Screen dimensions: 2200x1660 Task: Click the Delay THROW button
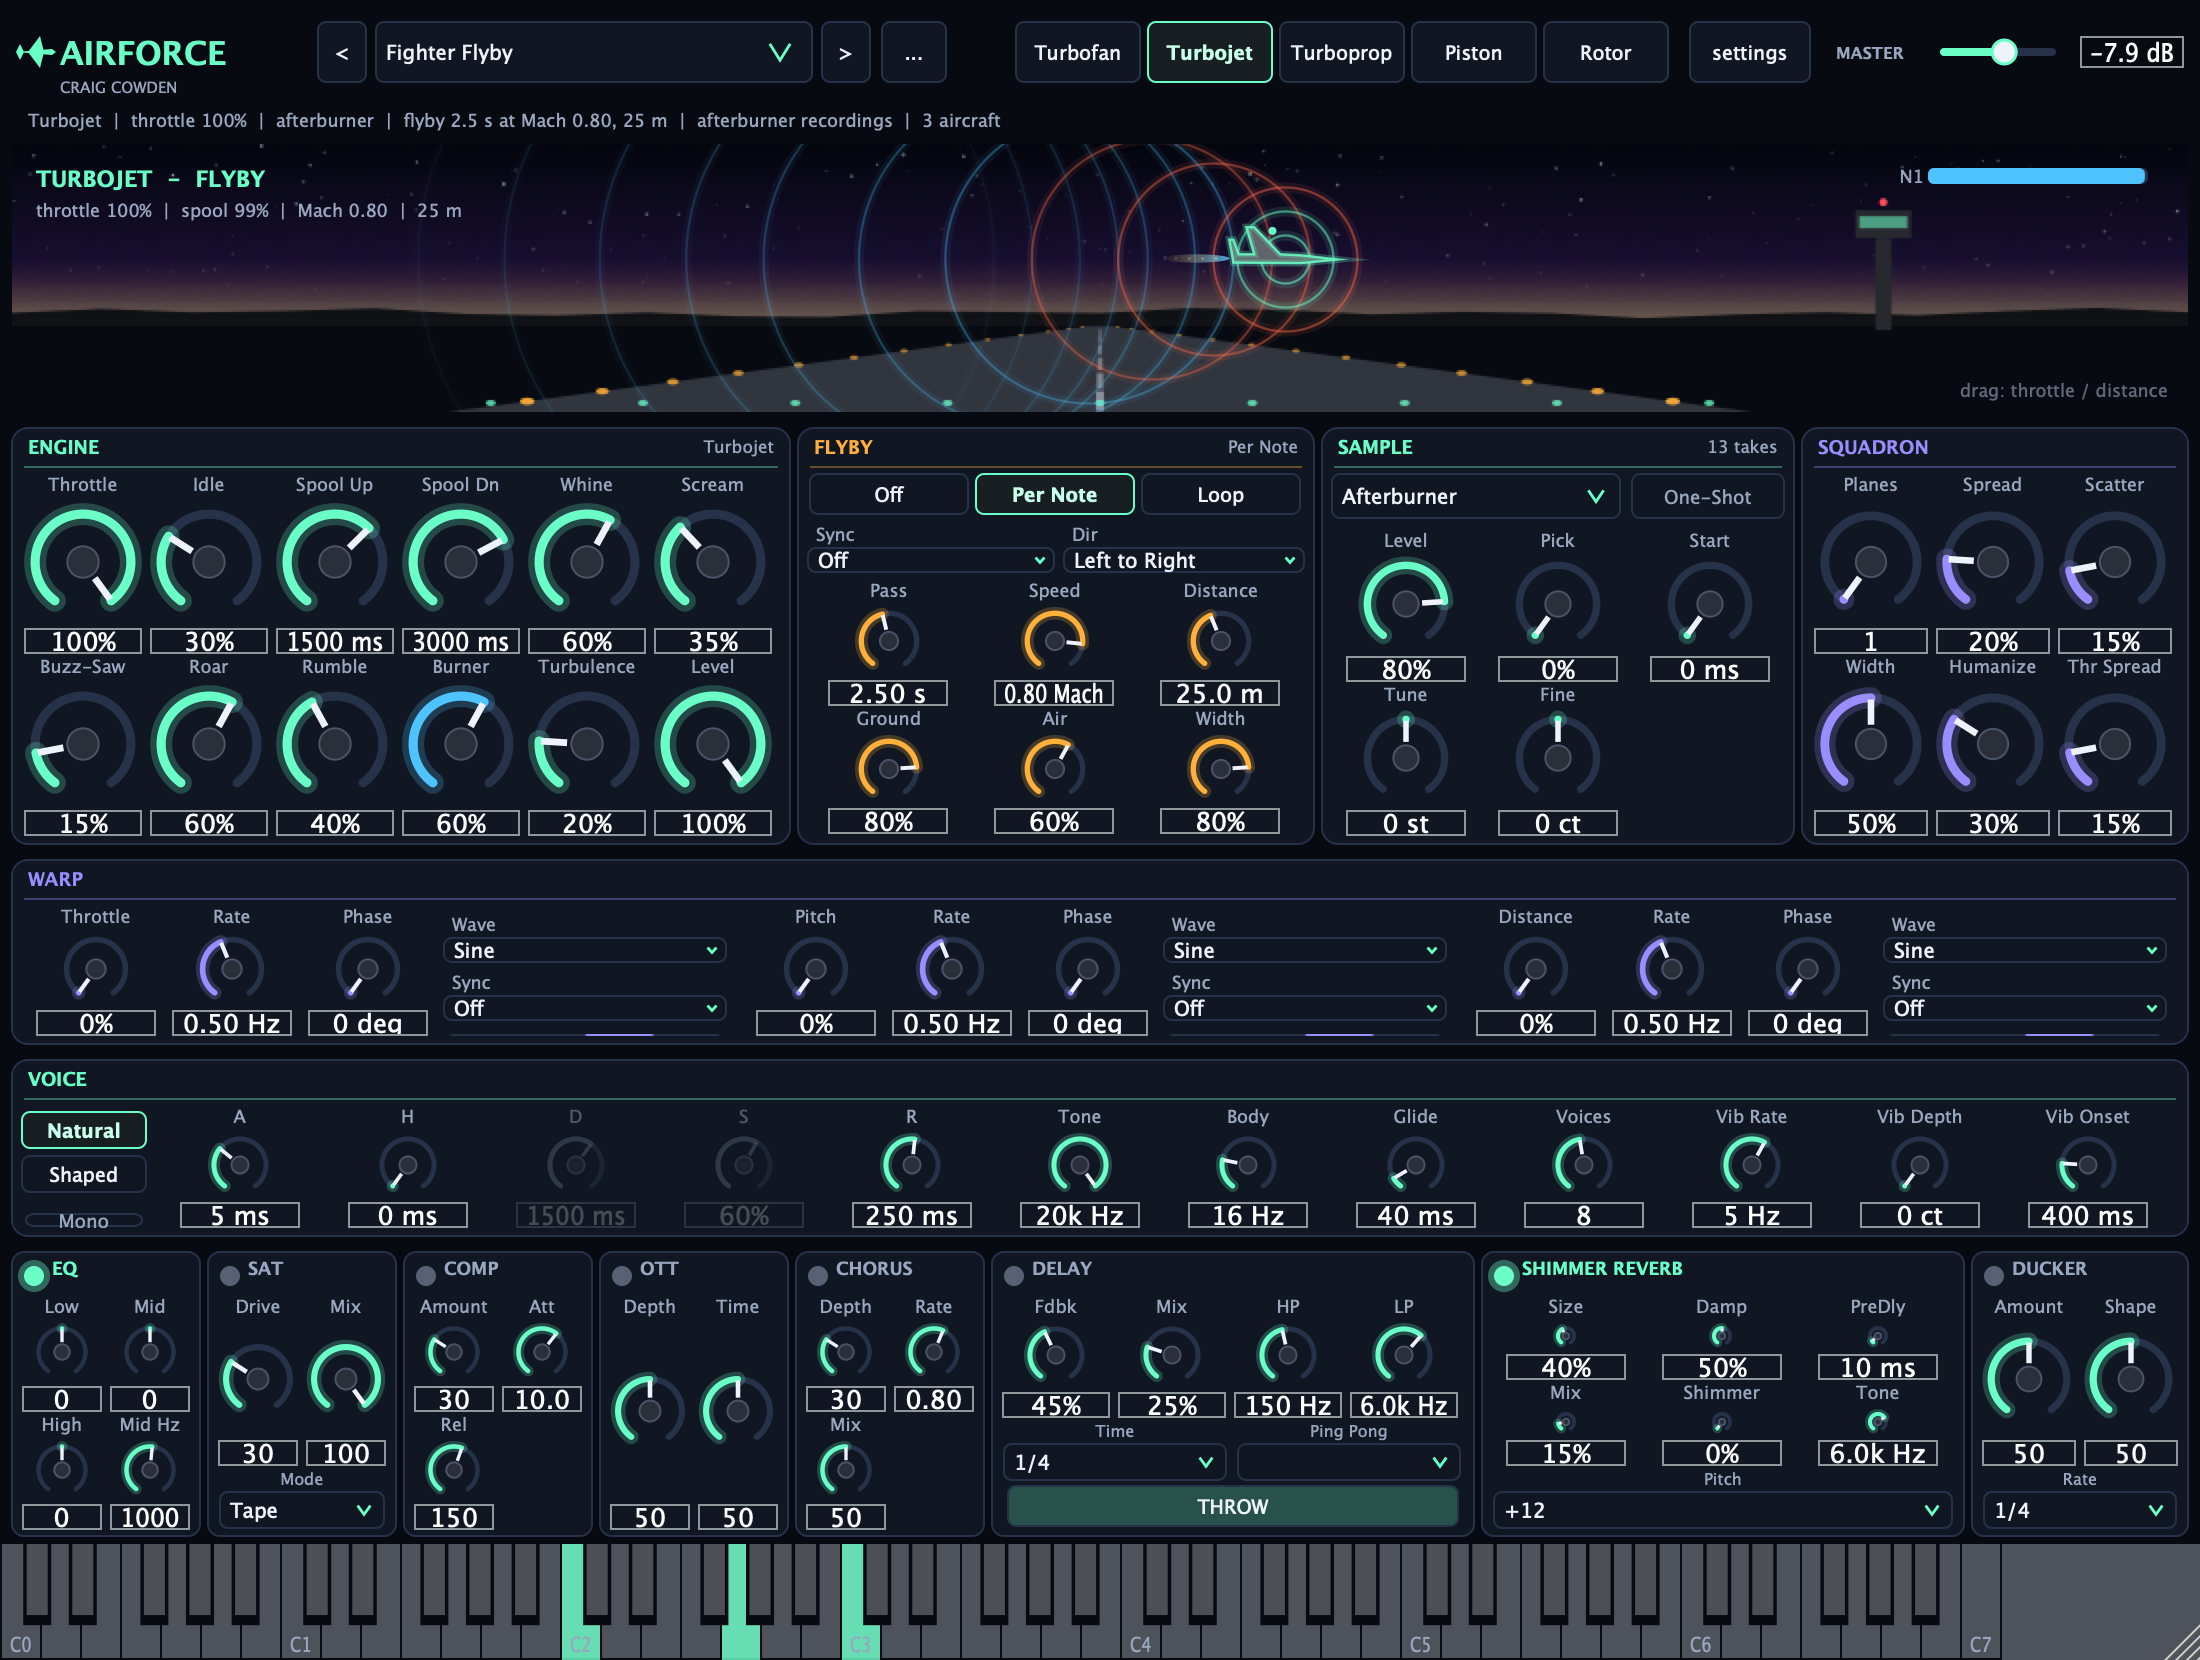pos(1232,1507)
